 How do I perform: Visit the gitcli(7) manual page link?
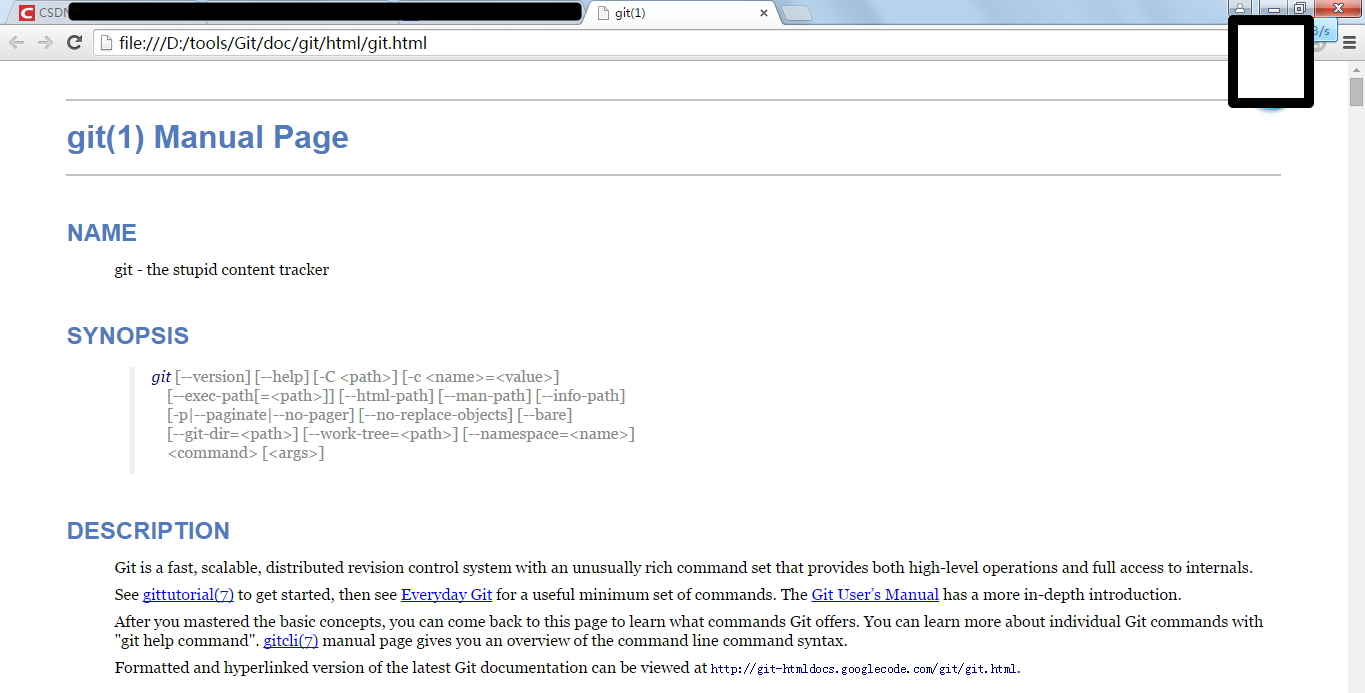(291, 641)
